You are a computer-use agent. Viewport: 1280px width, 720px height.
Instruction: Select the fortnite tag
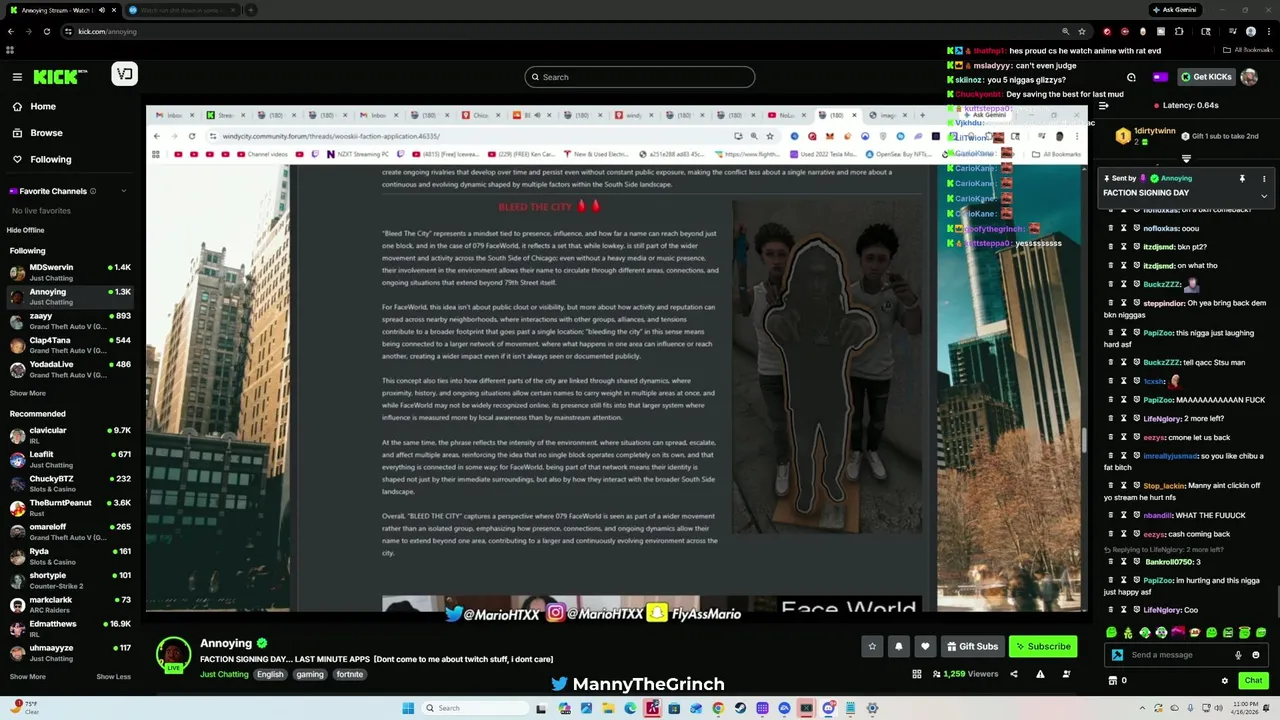pyautogui.click(x=349, y=674)
